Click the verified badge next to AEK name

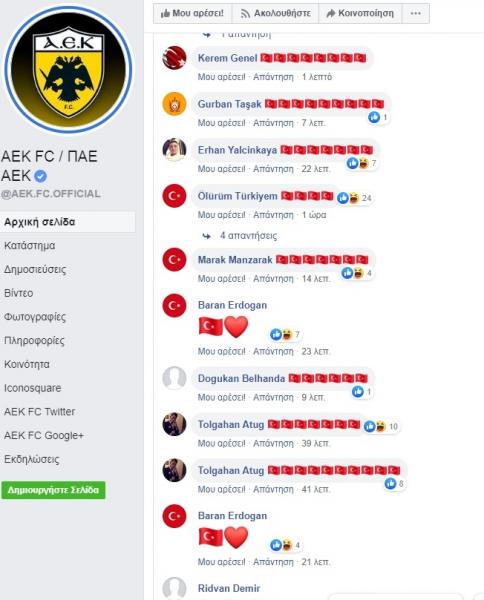click(40, 176)
